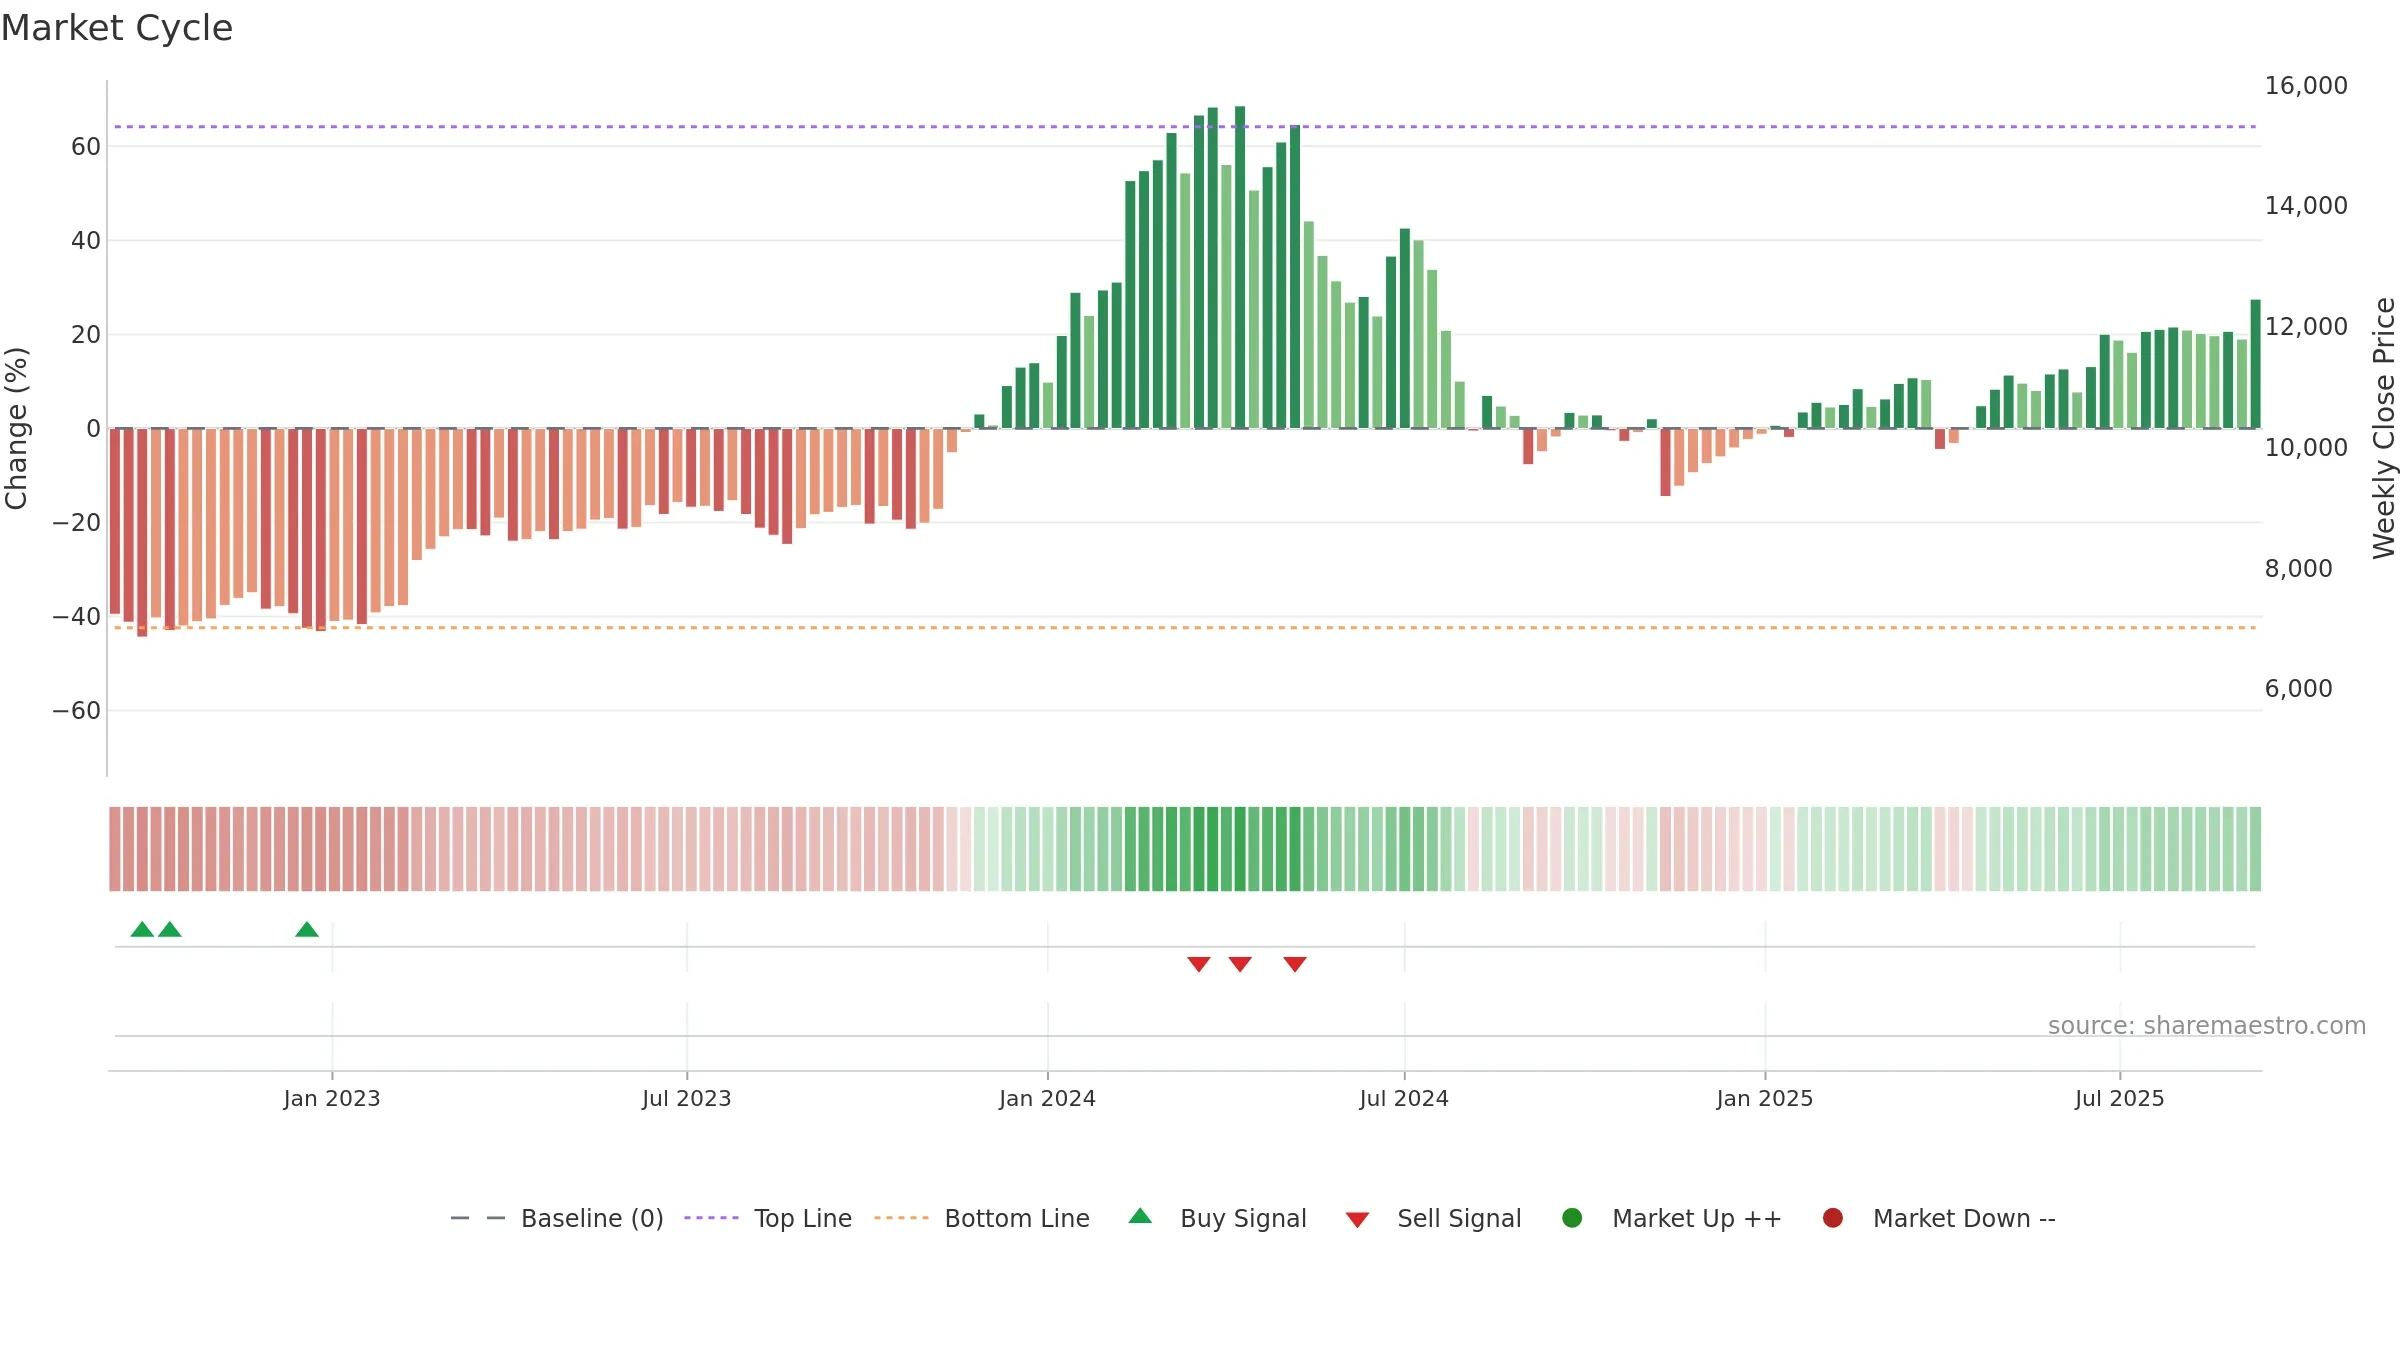Toggle the Market Up ++ legend entry

tap(1671, 1218)
